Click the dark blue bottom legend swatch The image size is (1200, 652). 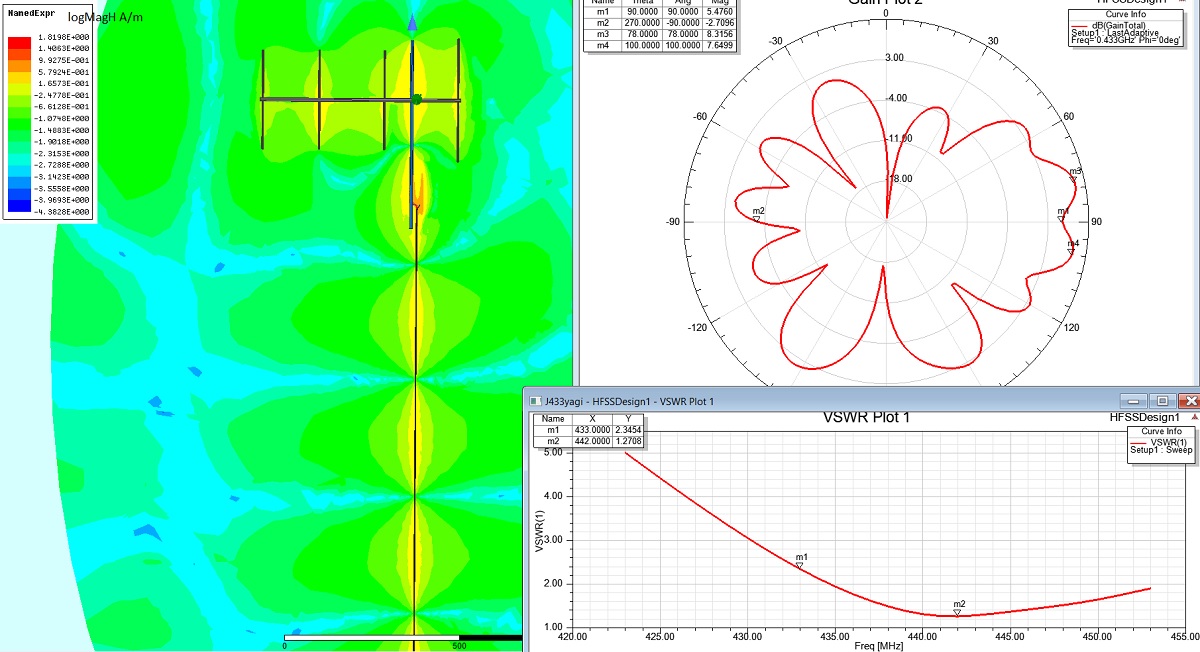click(x=19, y=211)
